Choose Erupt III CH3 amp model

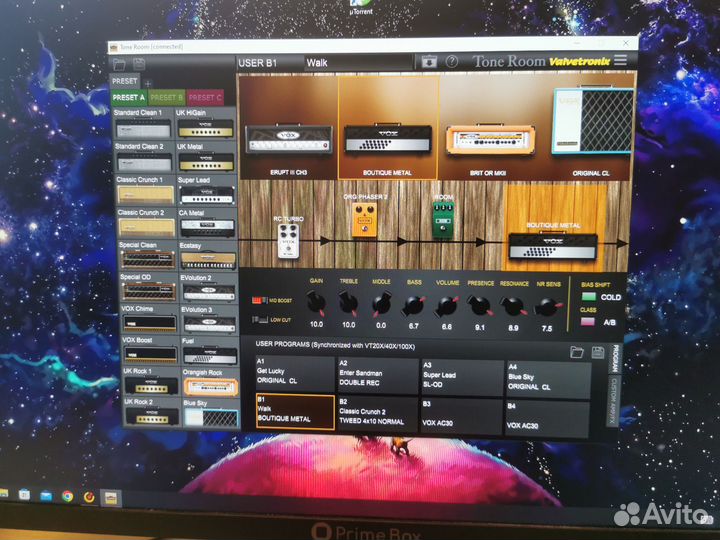click(289, 139)
